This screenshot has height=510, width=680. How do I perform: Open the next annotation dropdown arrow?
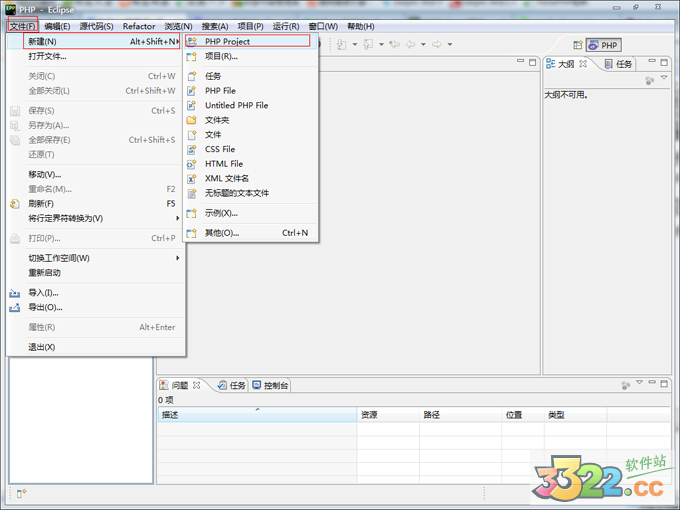pos(355,44)
